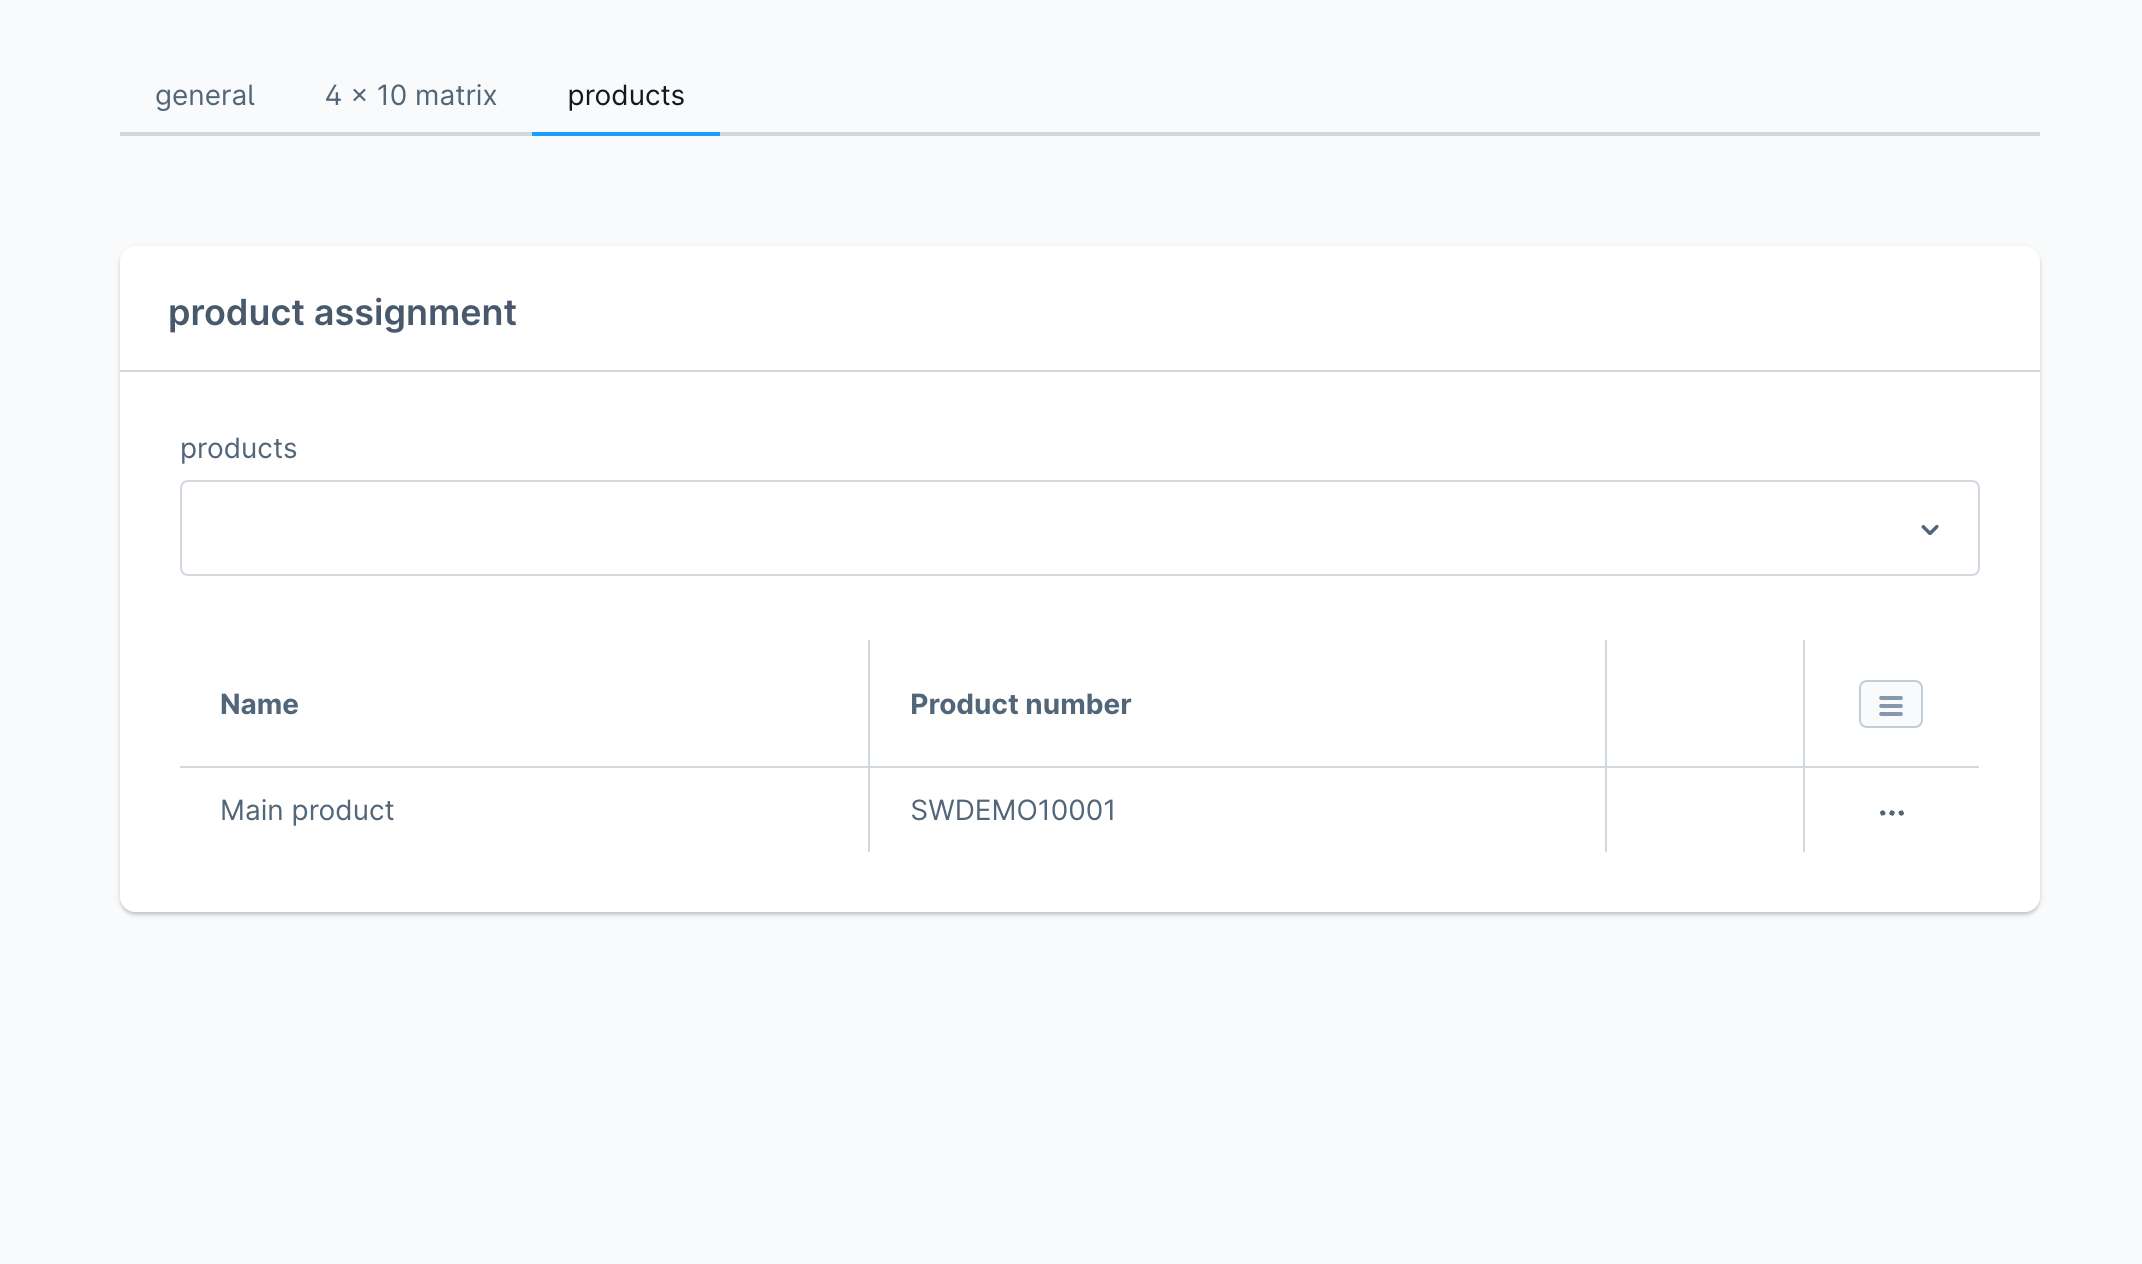Image resolution: width=2142 pixels, height=1264 pixels.
Task: Click divider left of column settings button
Action: click(x=1804, y=705)
